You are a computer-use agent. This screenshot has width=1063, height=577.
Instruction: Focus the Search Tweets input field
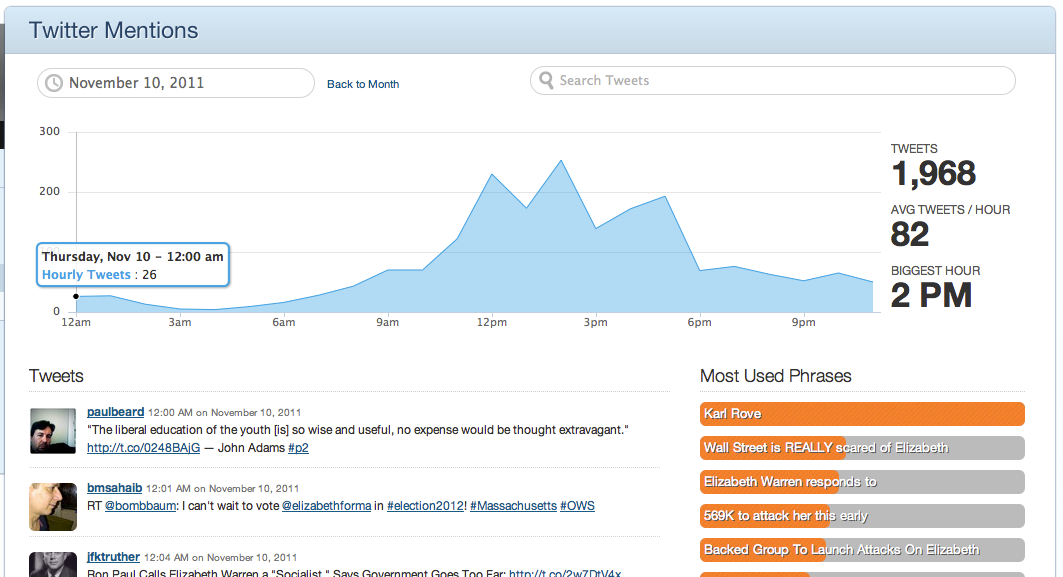772,81
